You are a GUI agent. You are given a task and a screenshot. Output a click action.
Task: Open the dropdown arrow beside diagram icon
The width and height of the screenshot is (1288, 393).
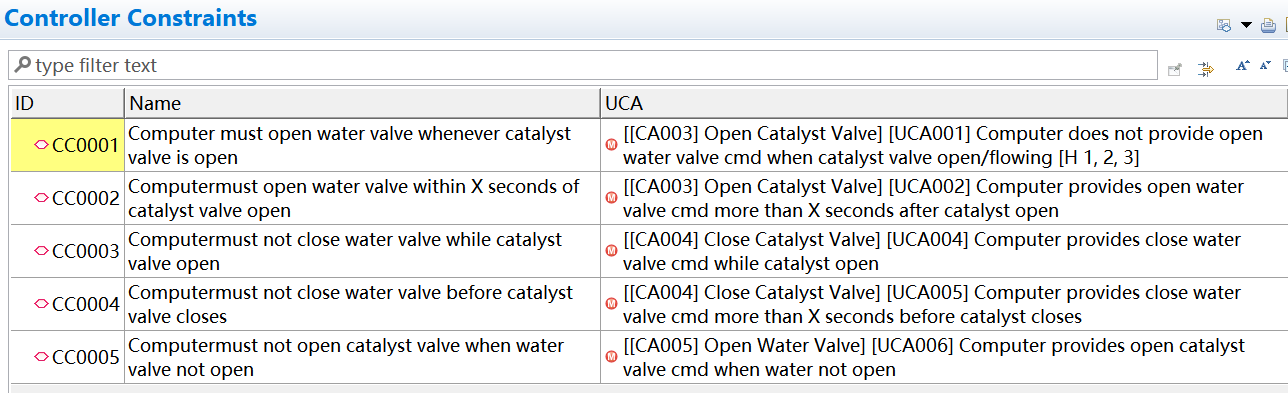[x=1246, y=24]
